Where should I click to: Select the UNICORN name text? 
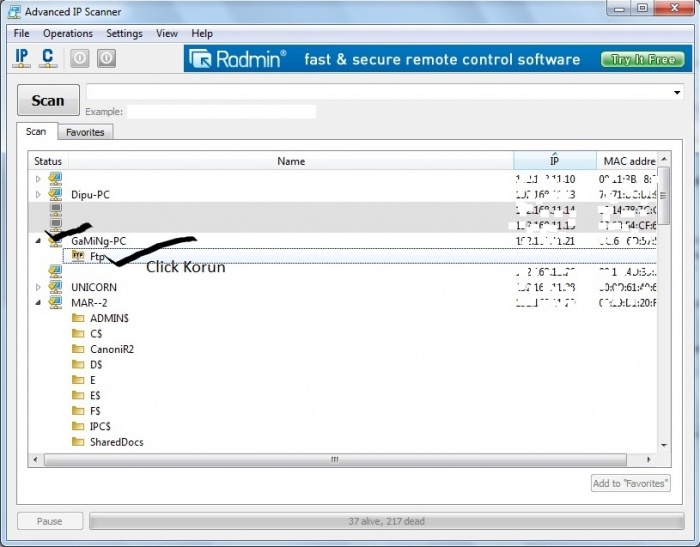click(94, 287)
